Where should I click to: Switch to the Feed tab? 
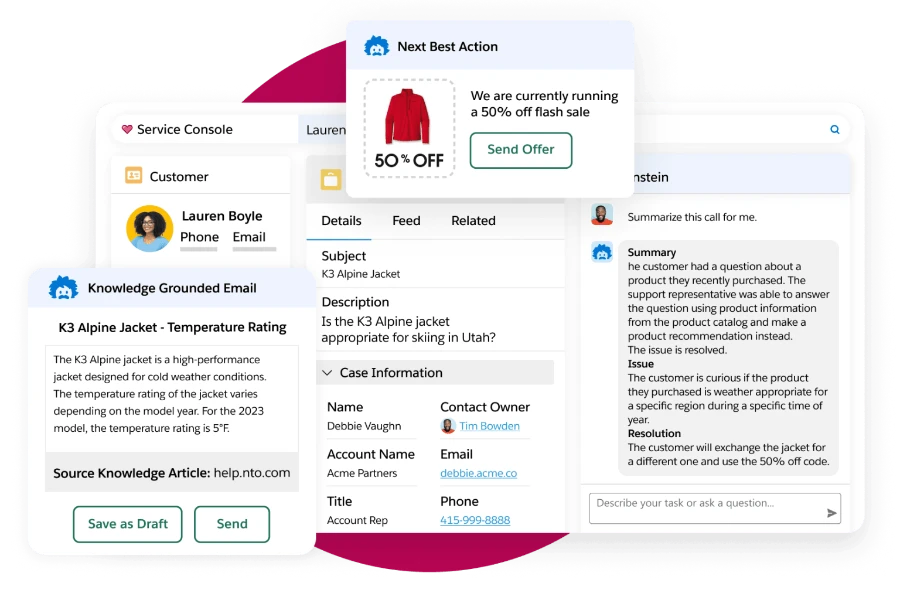(x=406, y=221)
